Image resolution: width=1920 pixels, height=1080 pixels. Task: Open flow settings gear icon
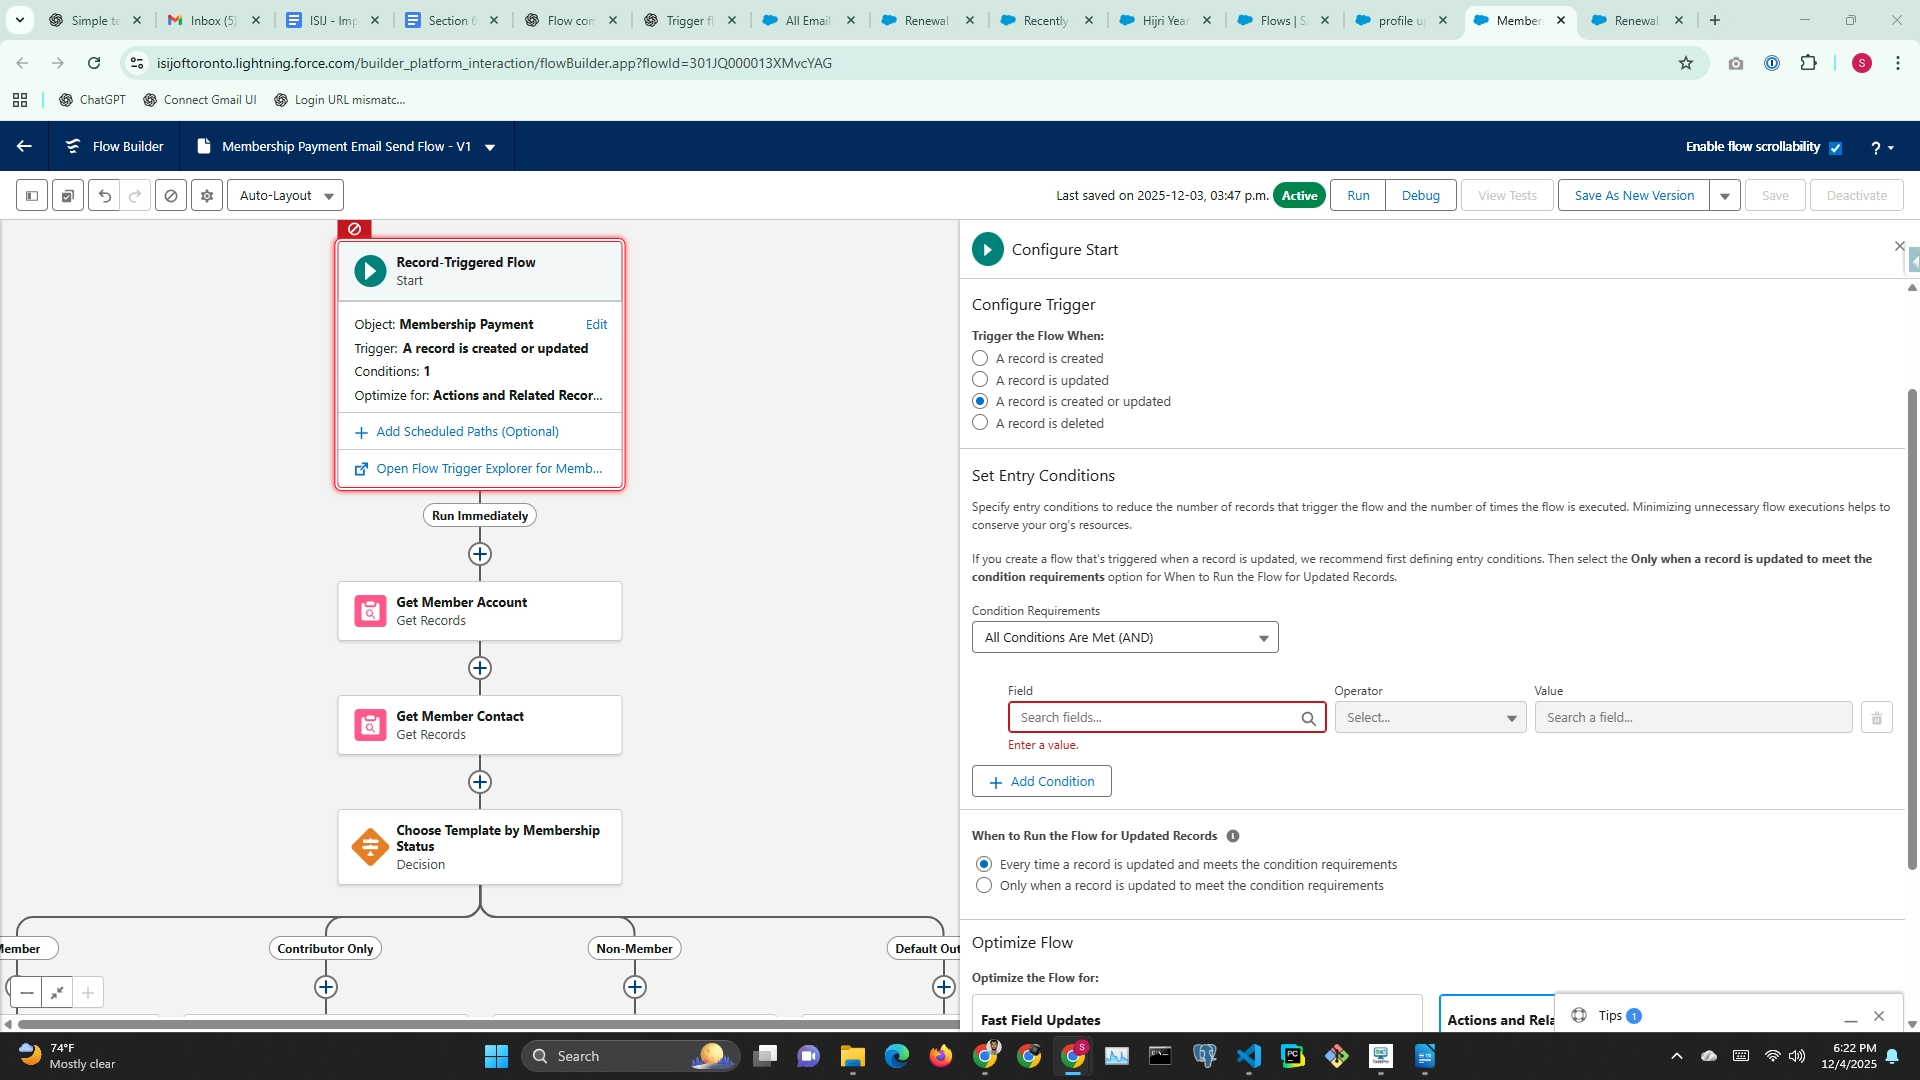coord(207,196)
